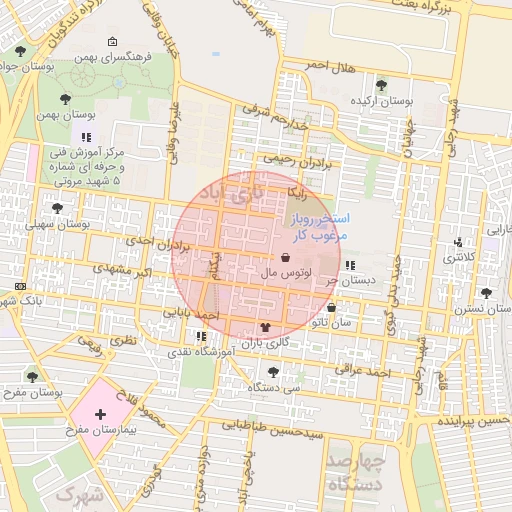Viewport: 512px width, 512px height.
Task: Select the رایکا place label
Action: [297, 193]
